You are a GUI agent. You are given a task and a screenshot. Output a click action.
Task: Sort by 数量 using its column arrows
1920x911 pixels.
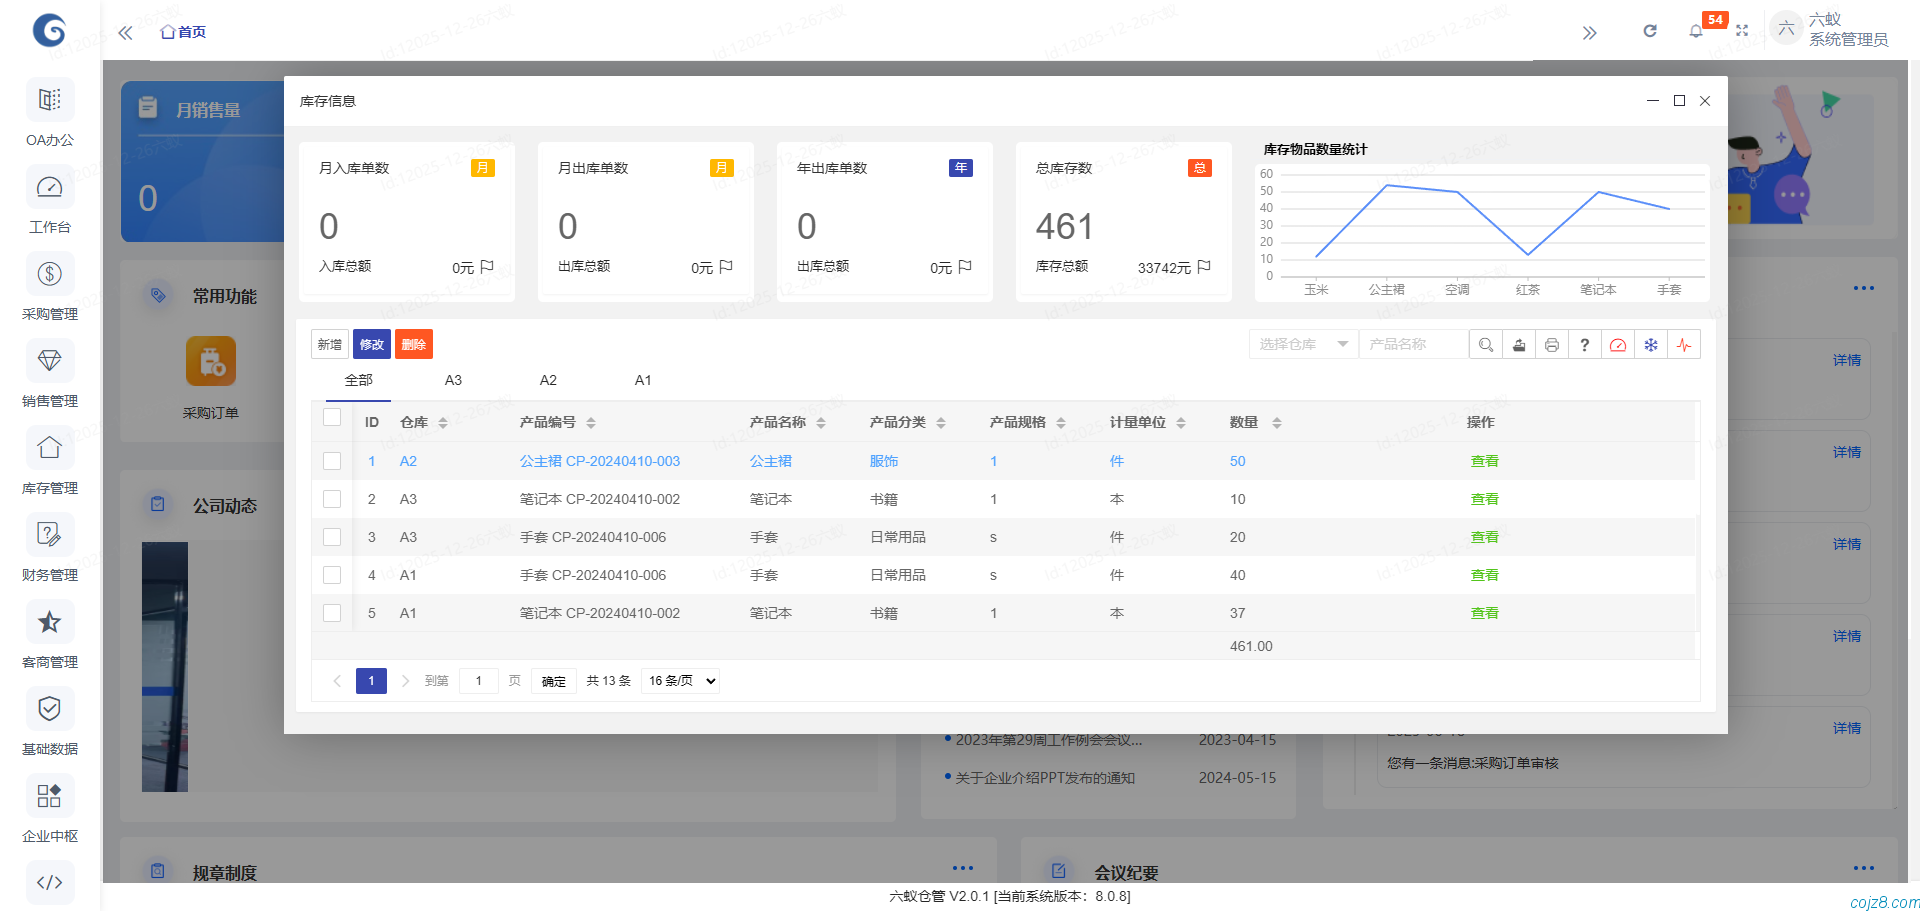[1277, 422]
